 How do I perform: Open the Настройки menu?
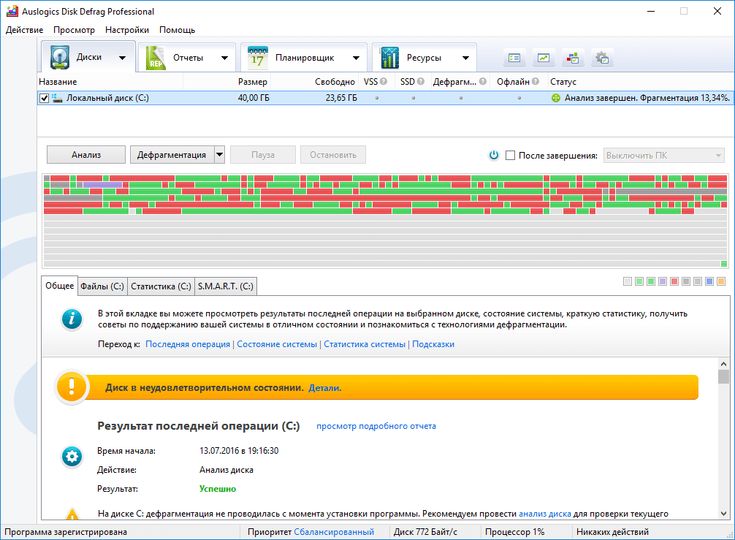(x=127, y=30)
